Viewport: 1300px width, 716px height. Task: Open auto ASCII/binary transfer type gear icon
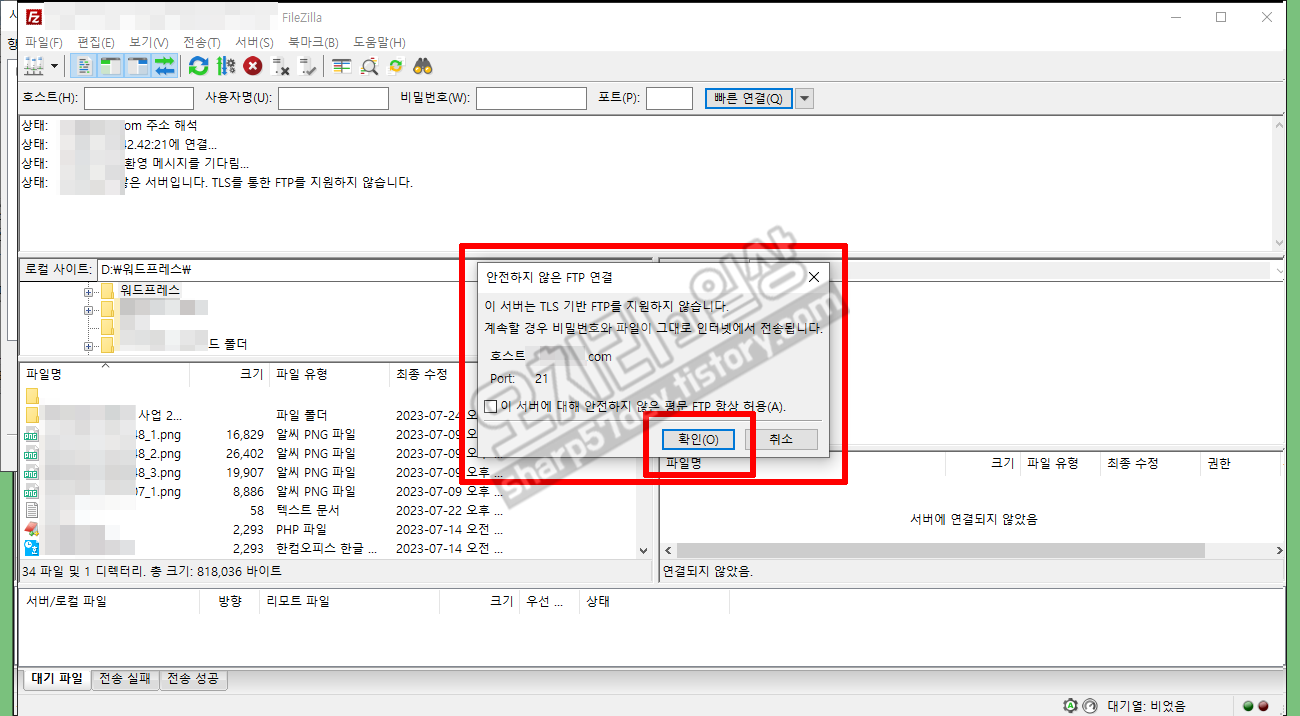point(1070,705)
